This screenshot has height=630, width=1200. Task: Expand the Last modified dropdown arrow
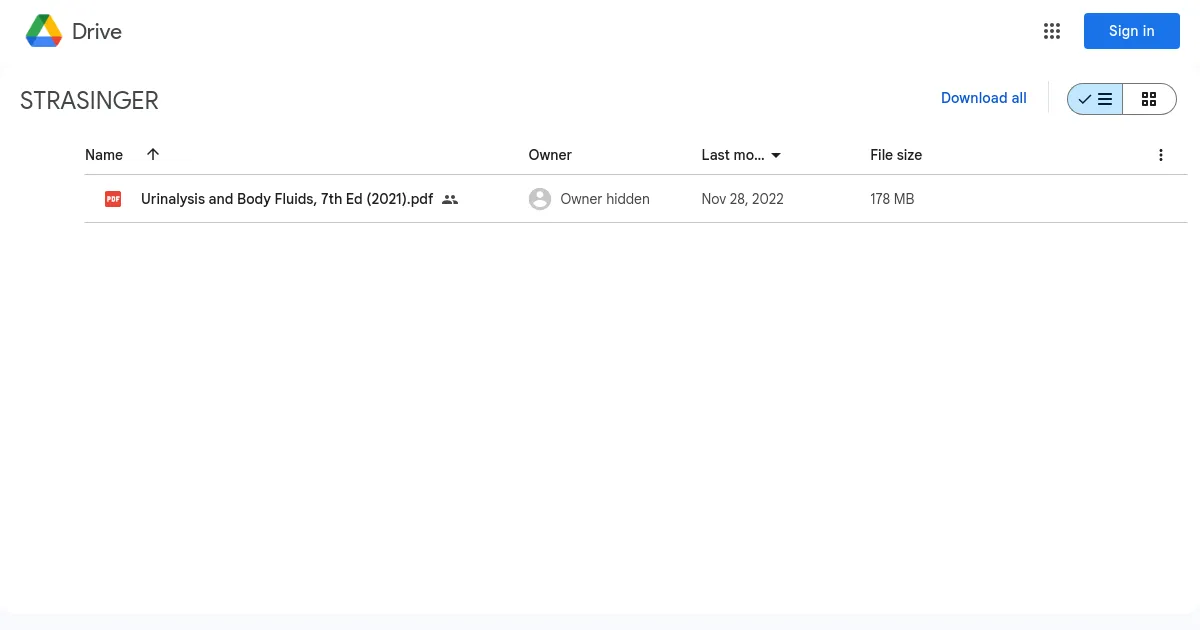[776, 155]
